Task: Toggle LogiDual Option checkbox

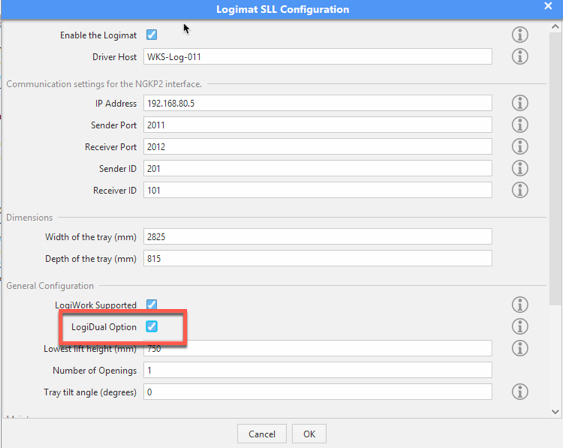Action: 152,327
